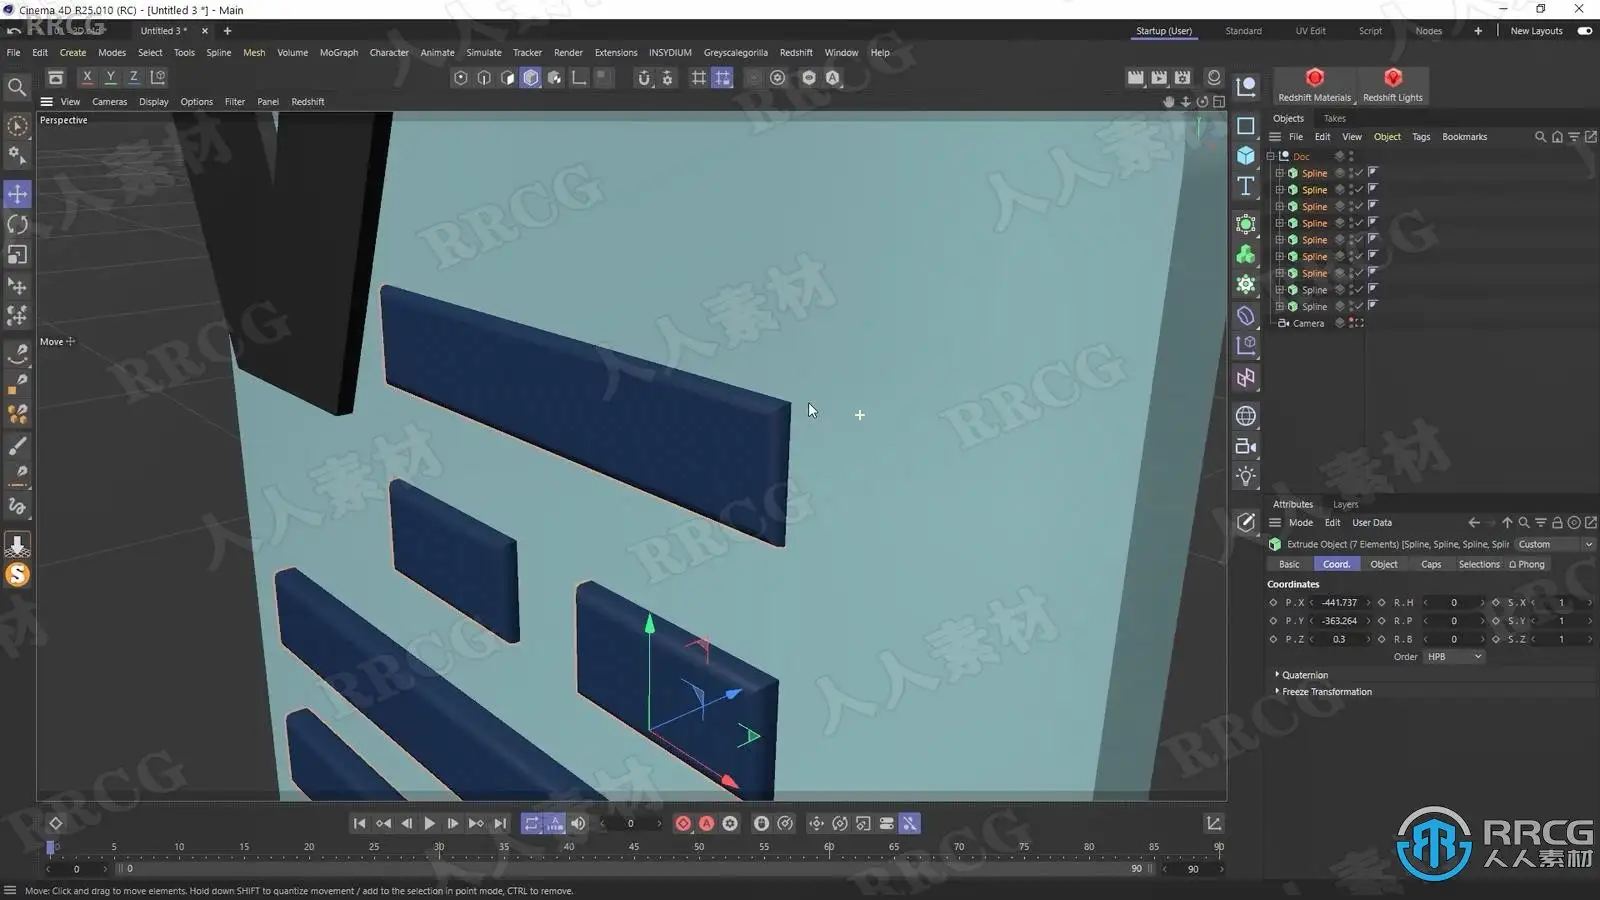Go to the end of the animation
Viewport: 1600px width, 900px height.
[500, 823]
